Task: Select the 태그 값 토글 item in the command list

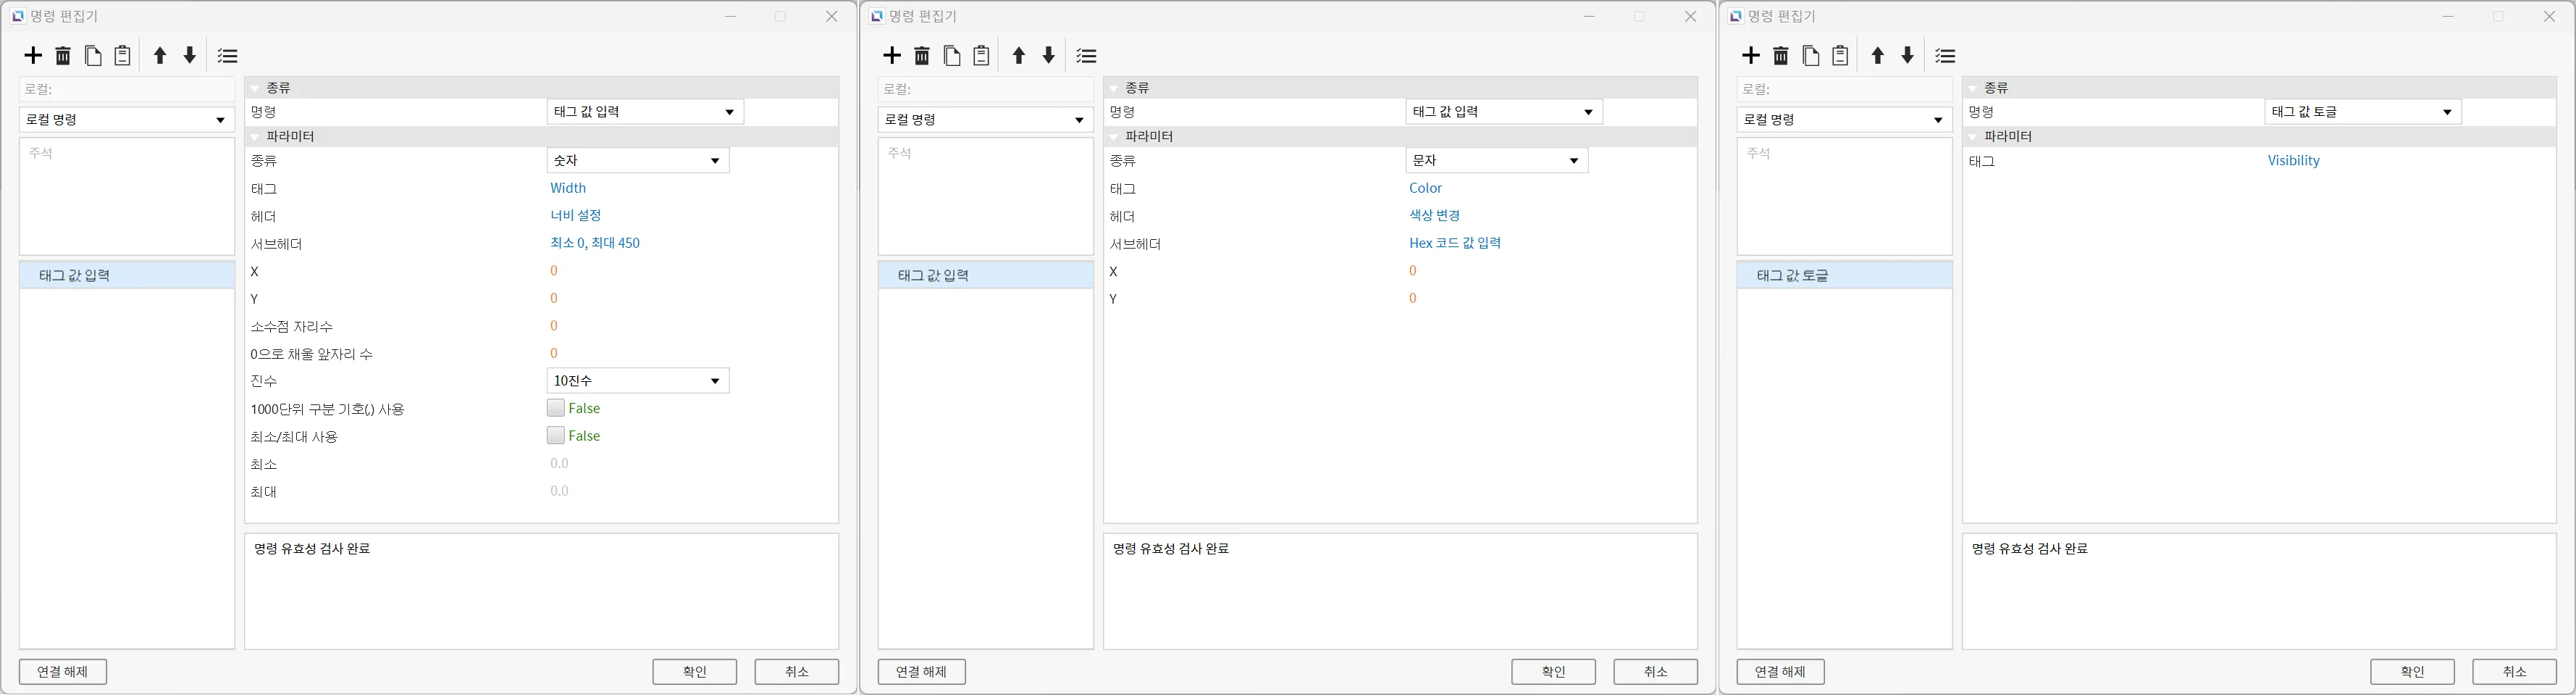Action: click(1843, 276)
